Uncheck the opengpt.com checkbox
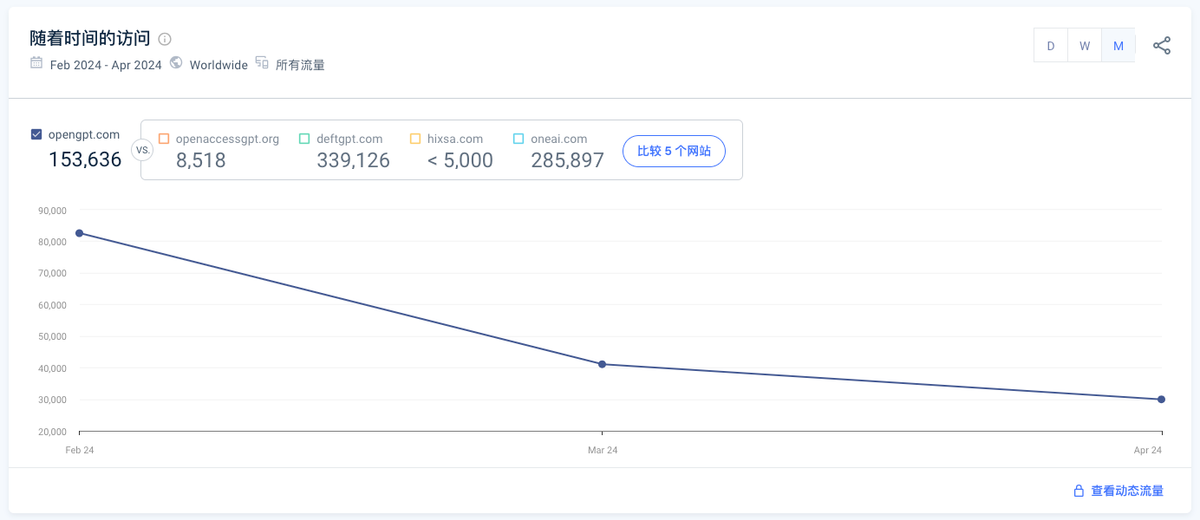Image resolution: width=1200 pixels, height=520 pixels. click(x=37, y=134)
